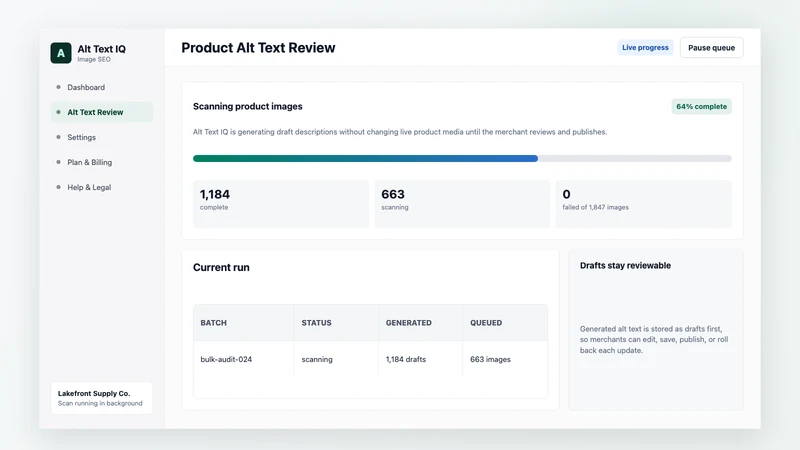Click the Live progress badge
This screenshot has height=450, width=800.
[x=645, y=47]
